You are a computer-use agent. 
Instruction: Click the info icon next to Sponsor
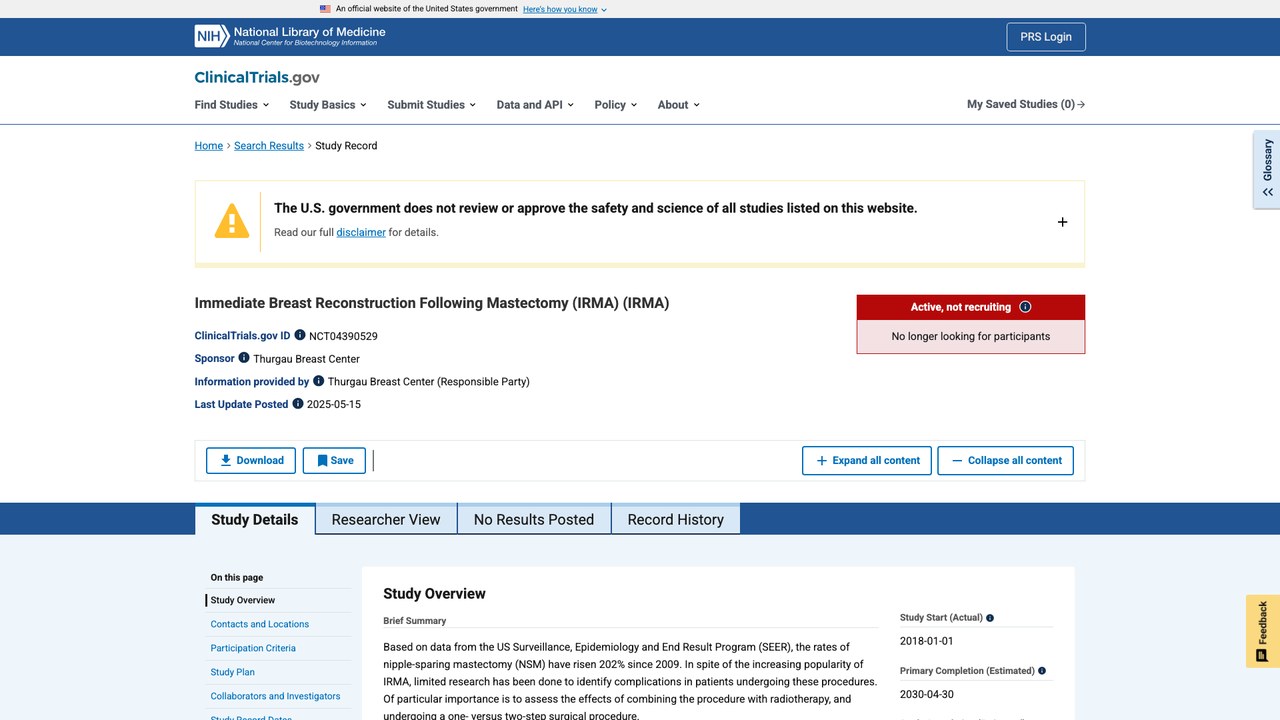[244, 358]
